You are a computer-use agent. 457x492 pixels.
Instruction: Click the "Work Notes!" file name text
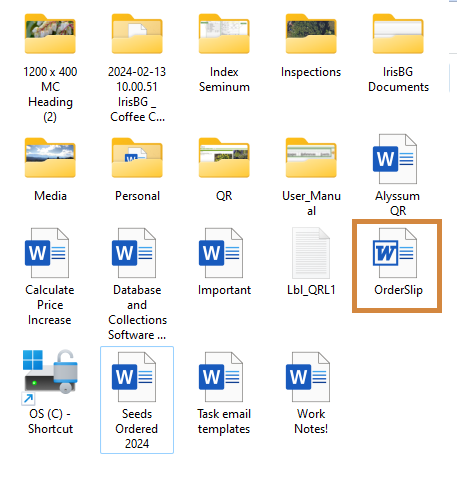point(311,421)
